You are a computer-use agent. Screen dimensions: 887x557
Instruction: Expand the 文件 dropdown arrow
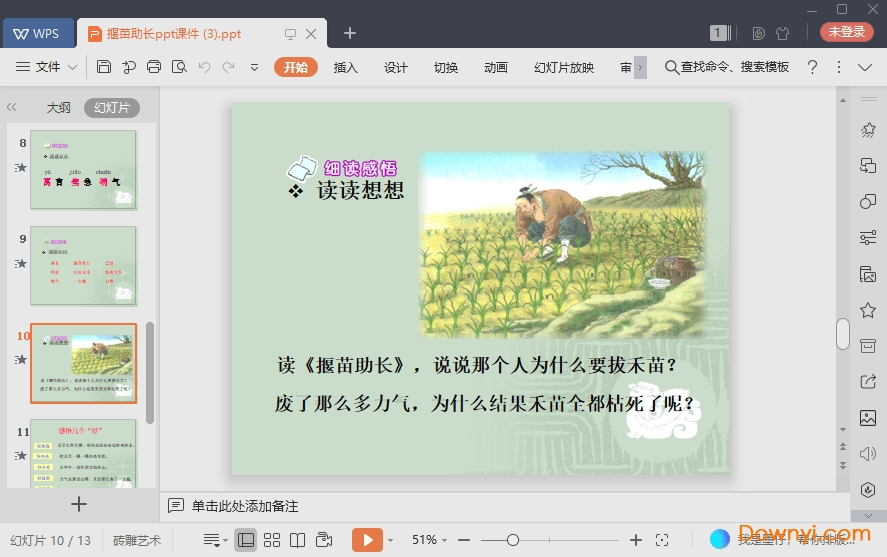point(72,67)
